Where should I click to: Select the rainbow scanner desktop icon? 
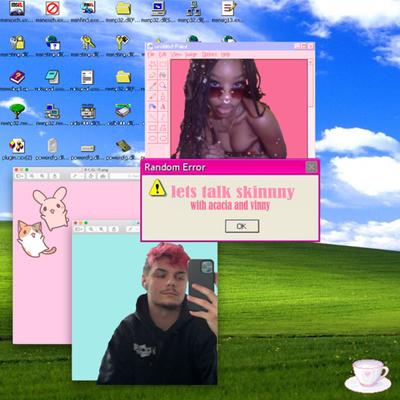click(x=123, y=111)
